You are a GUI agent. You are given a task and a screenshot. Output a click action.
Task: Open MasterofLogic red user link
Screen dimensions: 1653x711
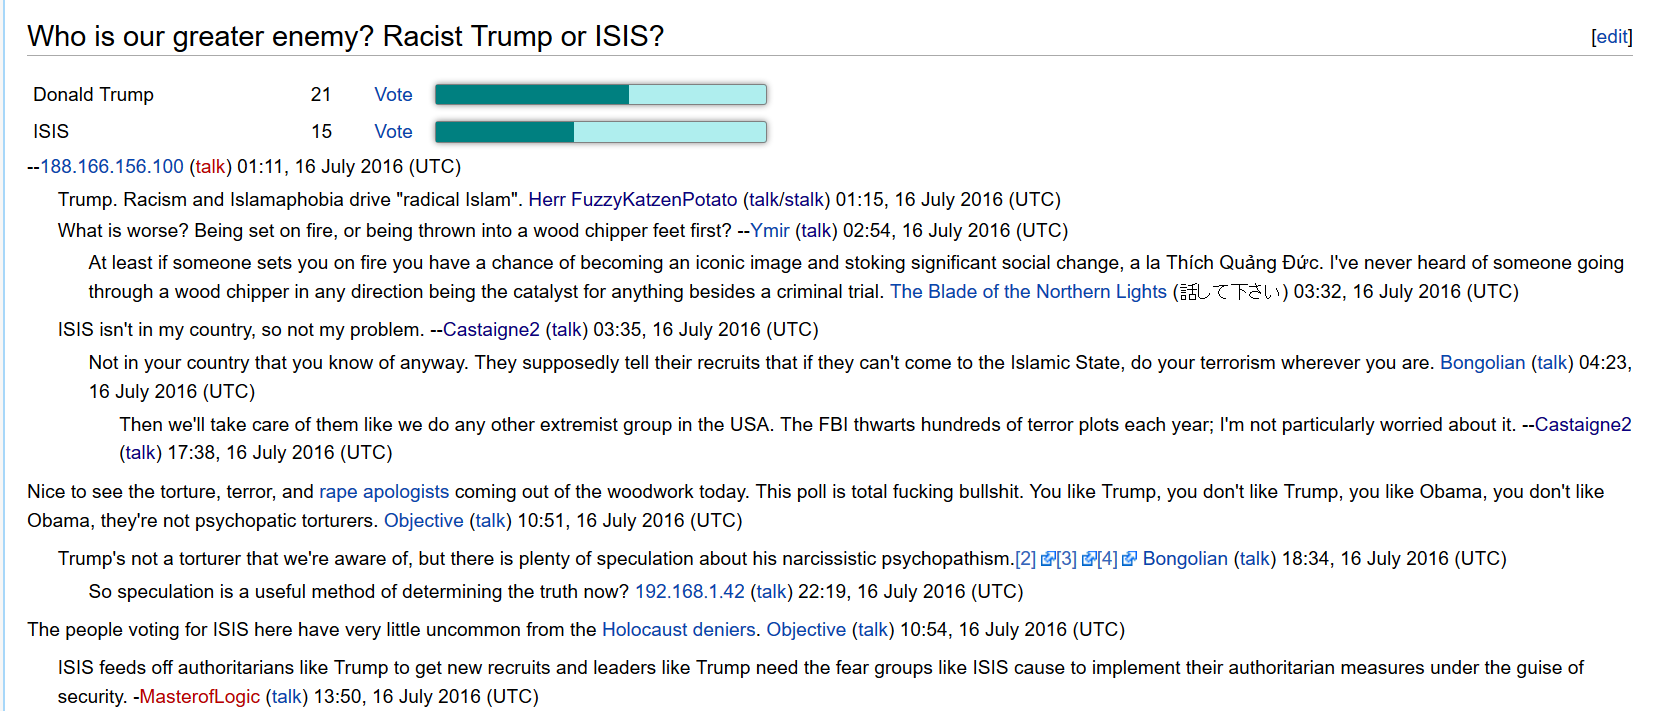[x=199, y=696]
